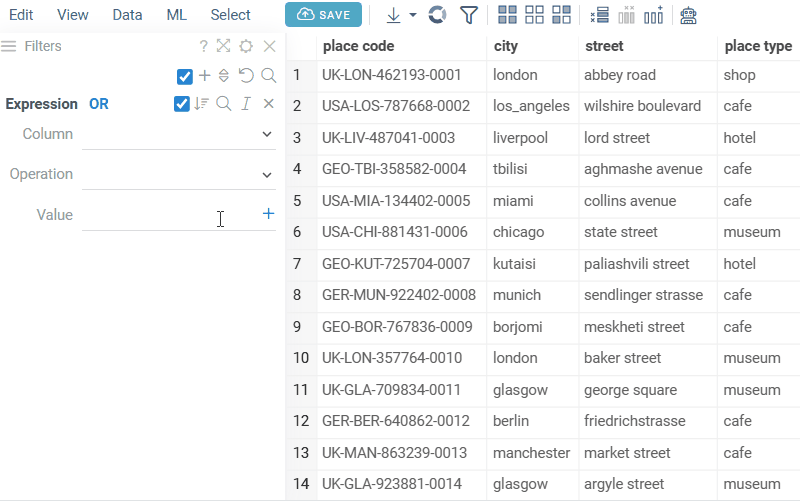800x501 pixels.
Task: Select the chicago city cell
Action: pos(533,233)
